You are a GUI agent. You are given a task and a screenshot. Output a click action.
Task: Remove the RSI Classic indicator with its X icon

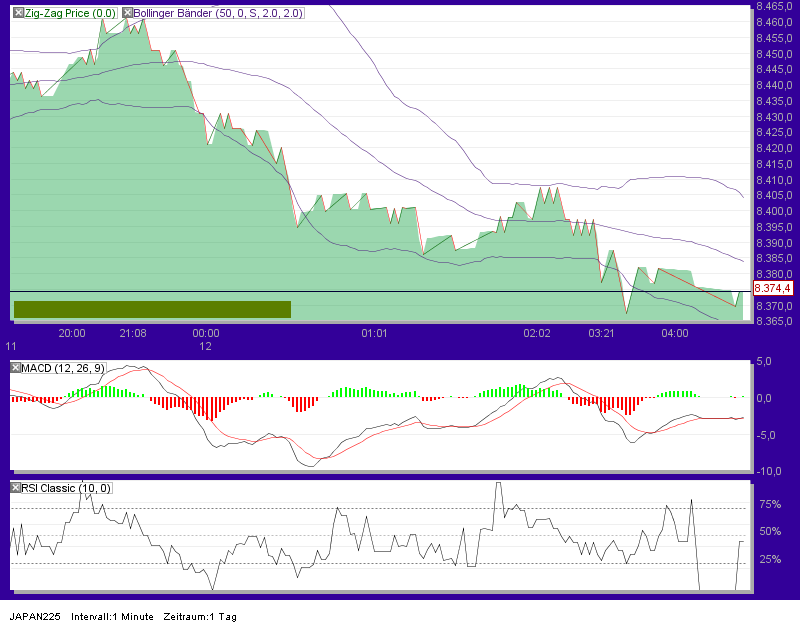coord(15,487)
